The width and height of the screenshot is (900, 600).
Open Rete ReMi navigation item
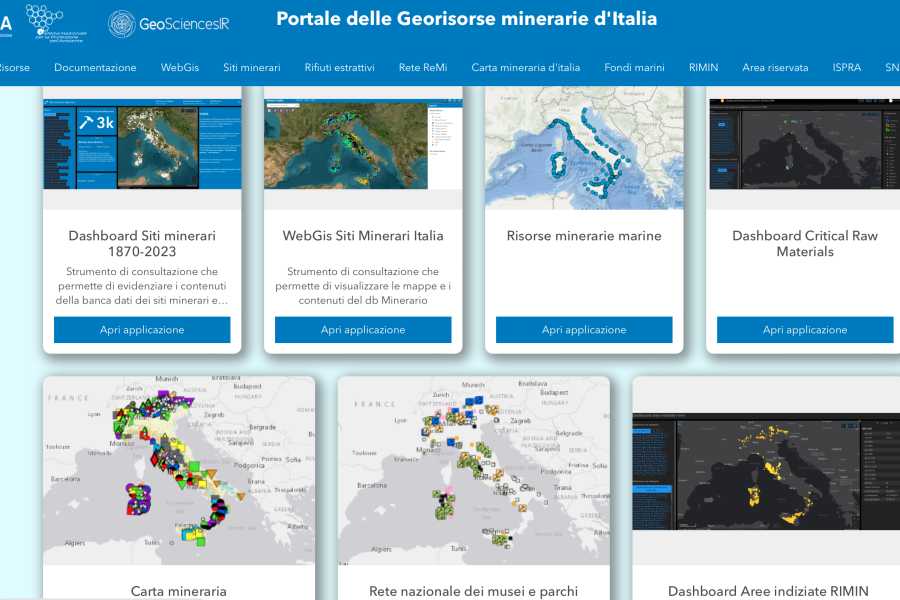pos(423,68)
